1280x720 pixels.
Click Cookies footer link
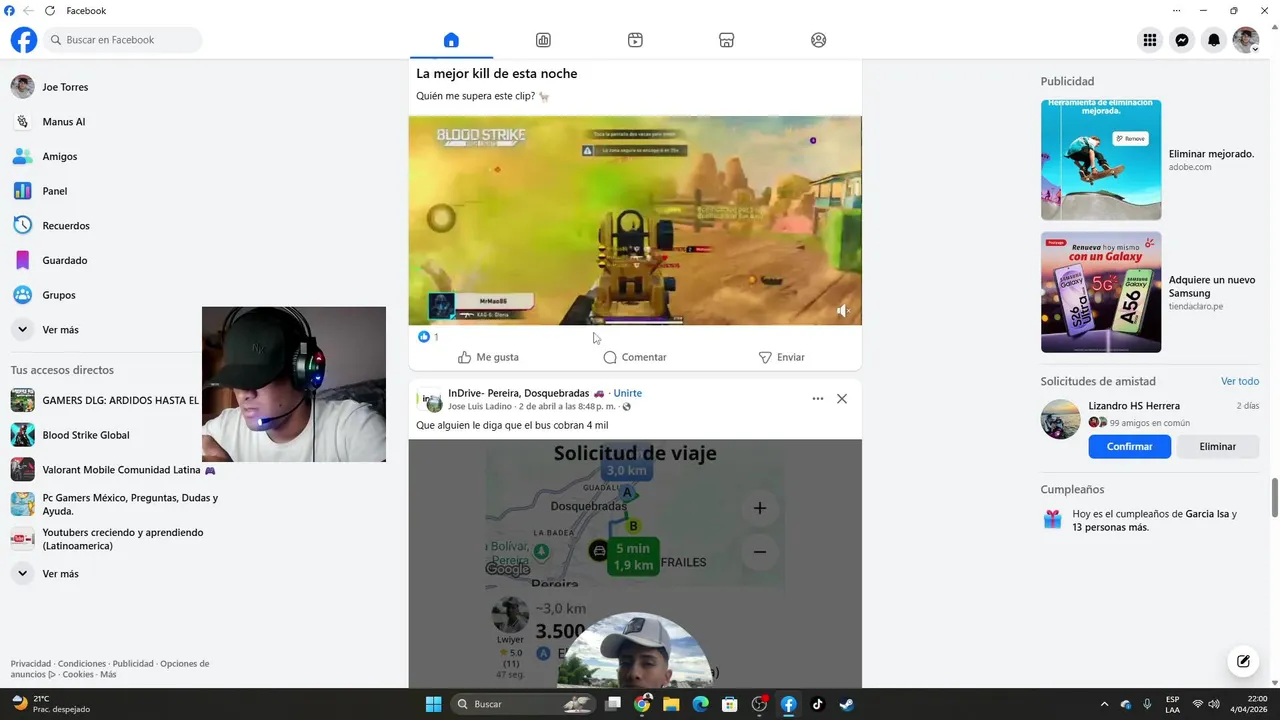(78, 674)
